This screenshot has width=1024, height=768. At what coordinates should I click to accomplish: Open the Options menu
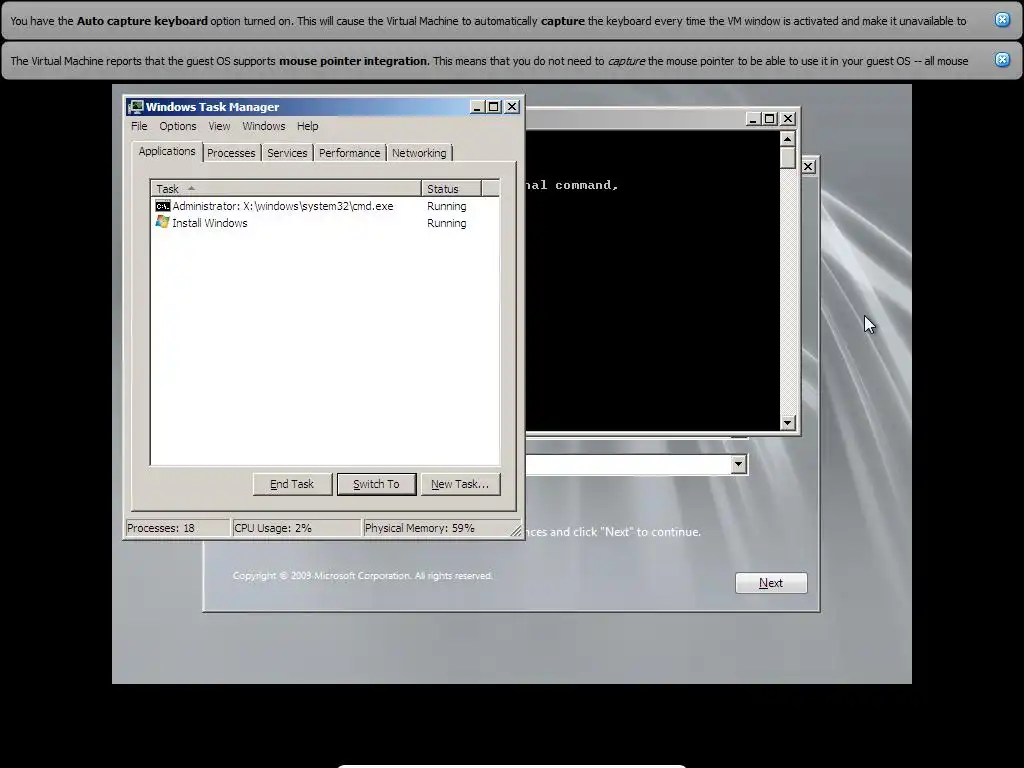[178, 126]
